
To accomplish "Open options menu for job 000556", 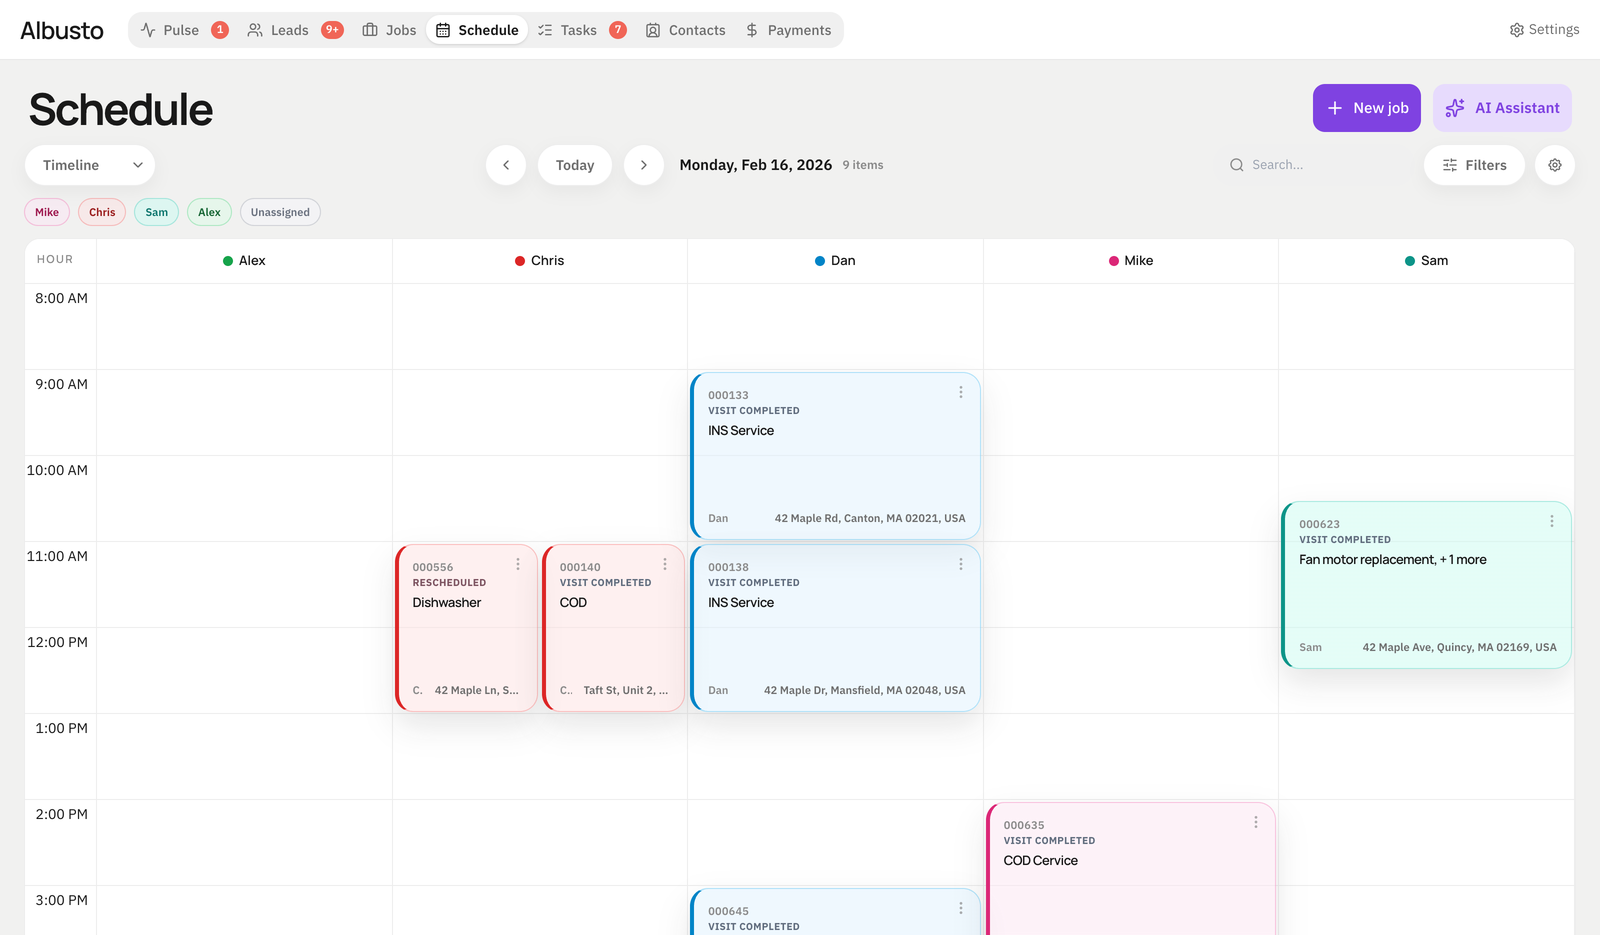I will pos(518,565).
